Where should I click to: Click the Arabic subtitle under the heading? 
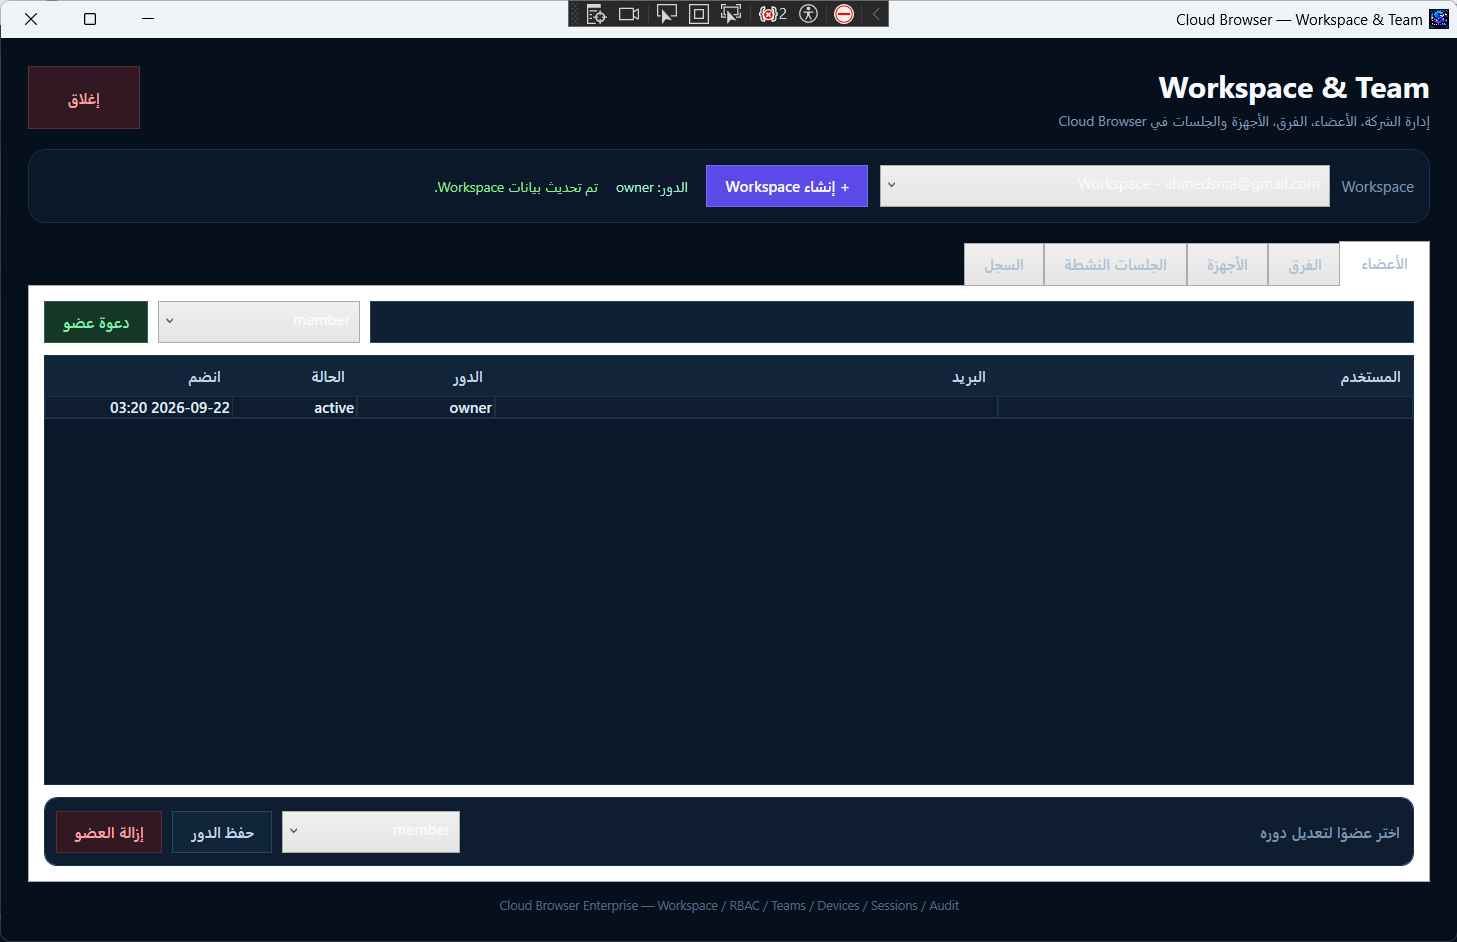click(x=1244, y=121)
